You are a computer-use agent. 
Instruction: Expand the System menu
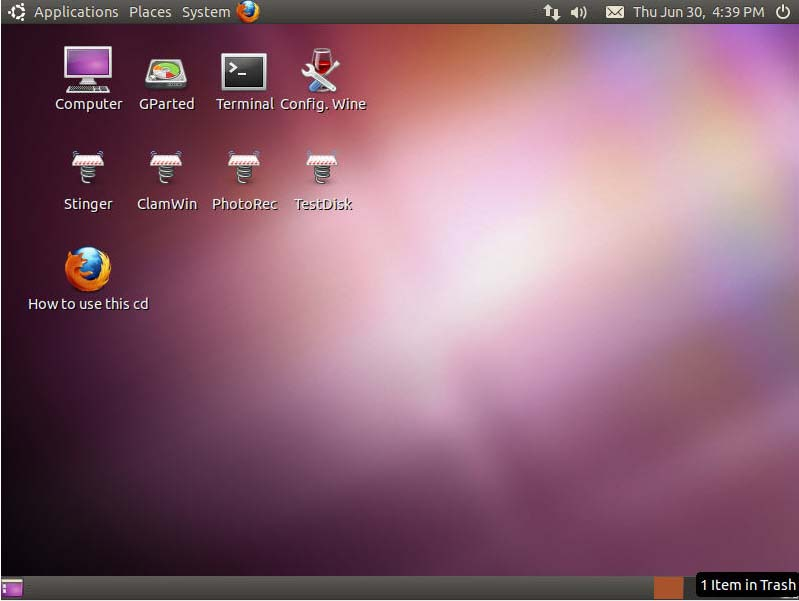pyautogui.click(x=205, y=12)
